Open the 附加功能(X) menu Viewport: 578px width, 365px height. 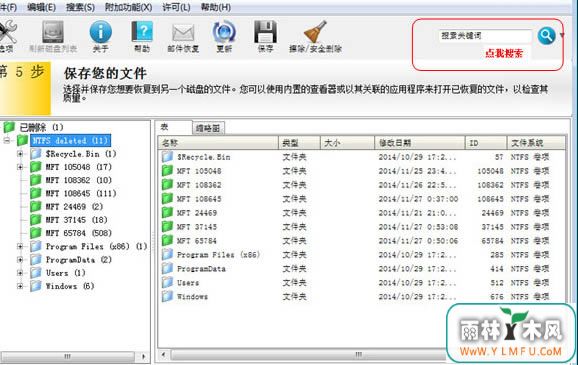[x=128, y=7]
